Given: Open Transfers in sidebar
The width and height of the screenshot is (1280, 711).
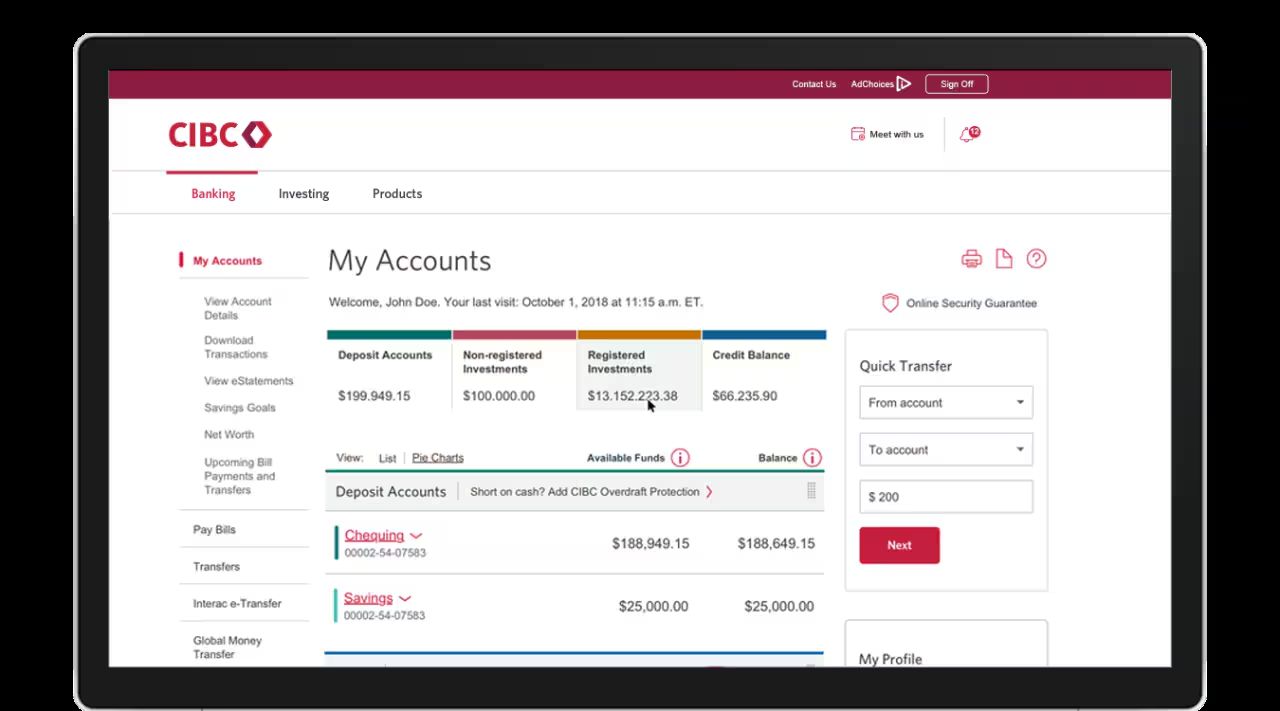Looking at the screenshot, I should [216, 567].
